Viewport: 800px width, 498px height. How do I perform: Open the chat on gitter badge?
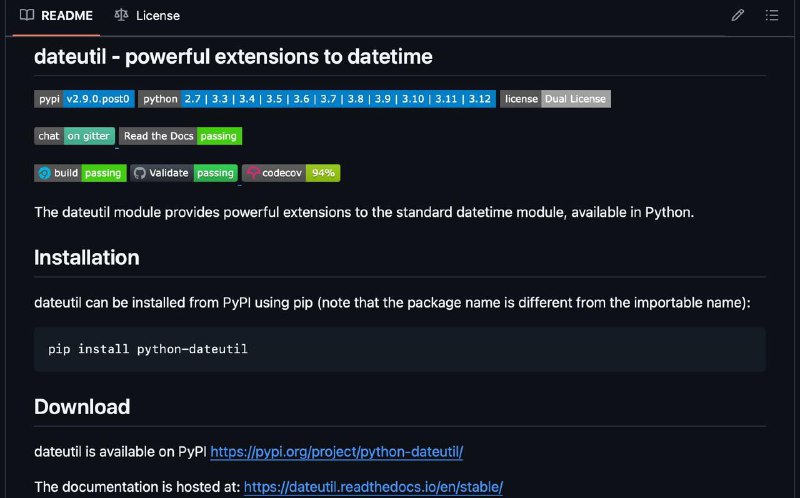pyautogui.click(x=74, y=136)
